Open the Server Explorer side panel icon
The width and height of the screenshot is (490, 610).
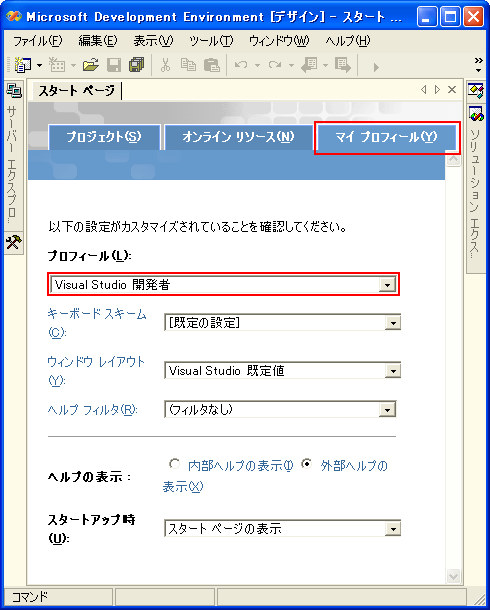[14, 91]
